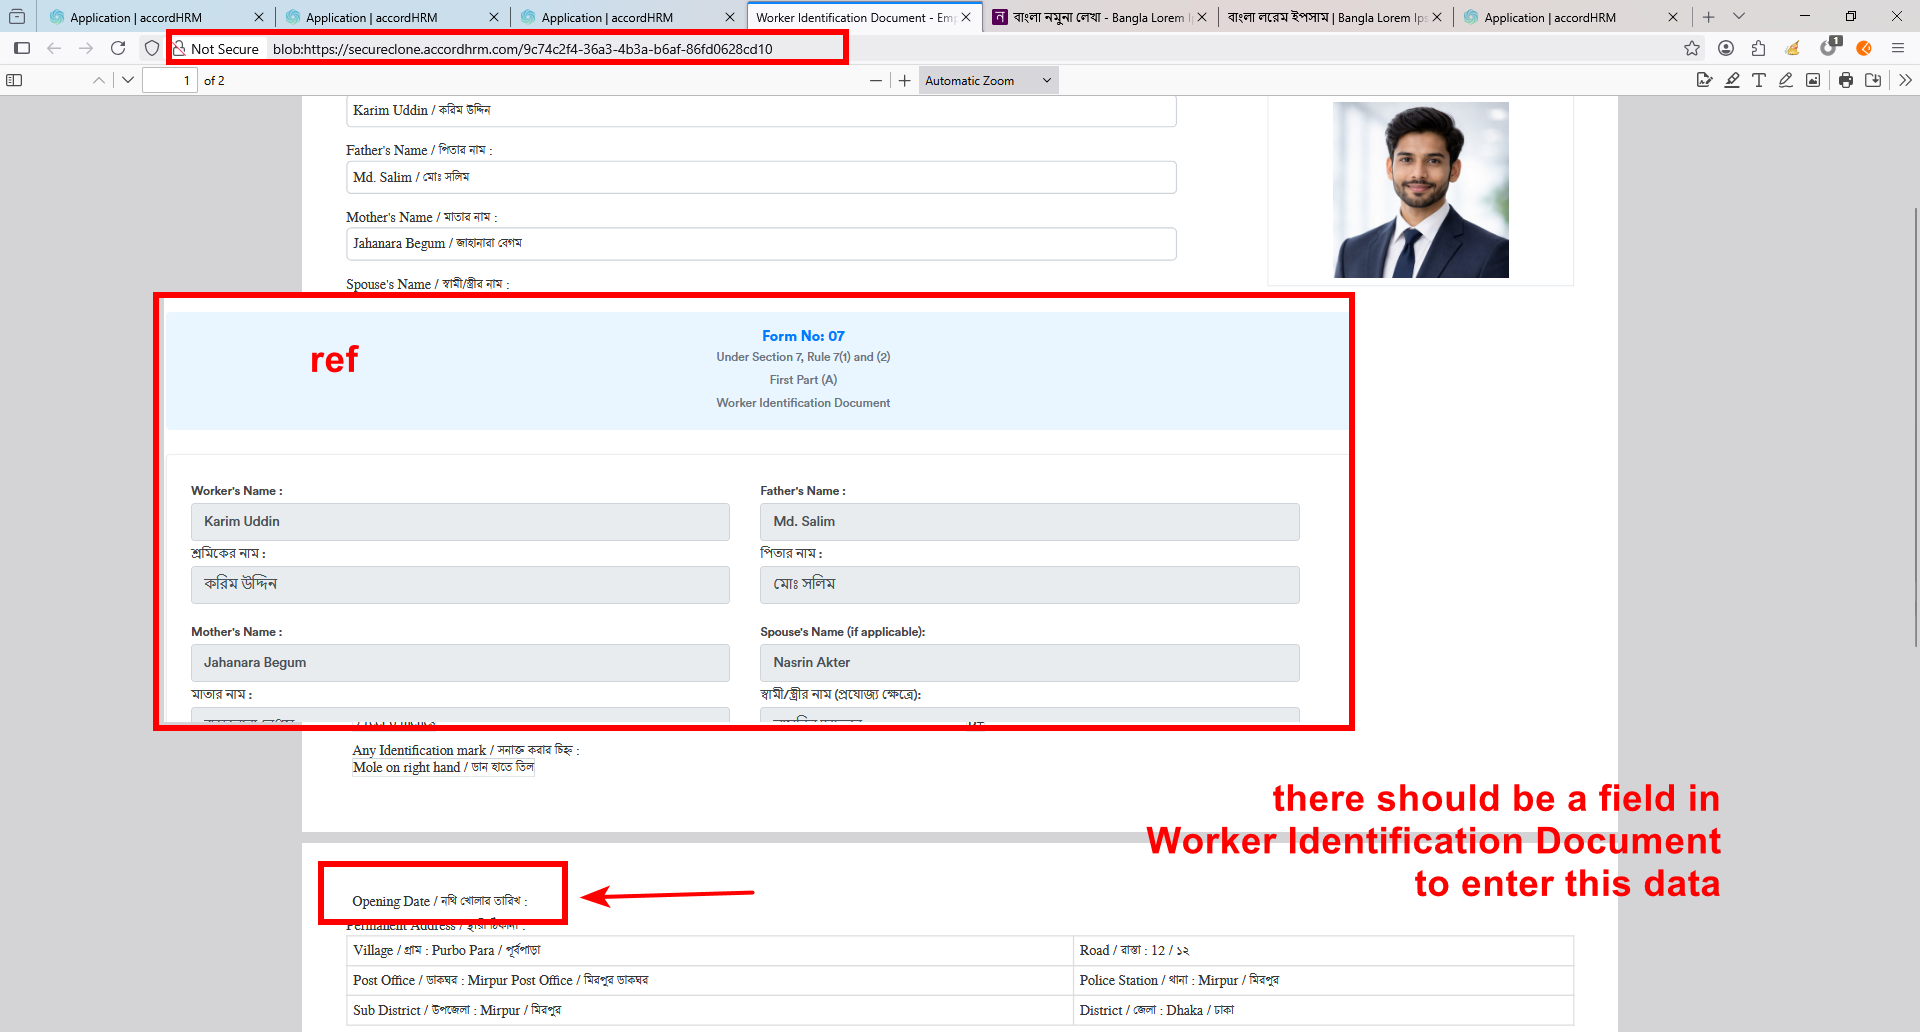Click the tracking protection shield icon
This screenshot has height=1032, width=1920.
[x=152, y=48]
